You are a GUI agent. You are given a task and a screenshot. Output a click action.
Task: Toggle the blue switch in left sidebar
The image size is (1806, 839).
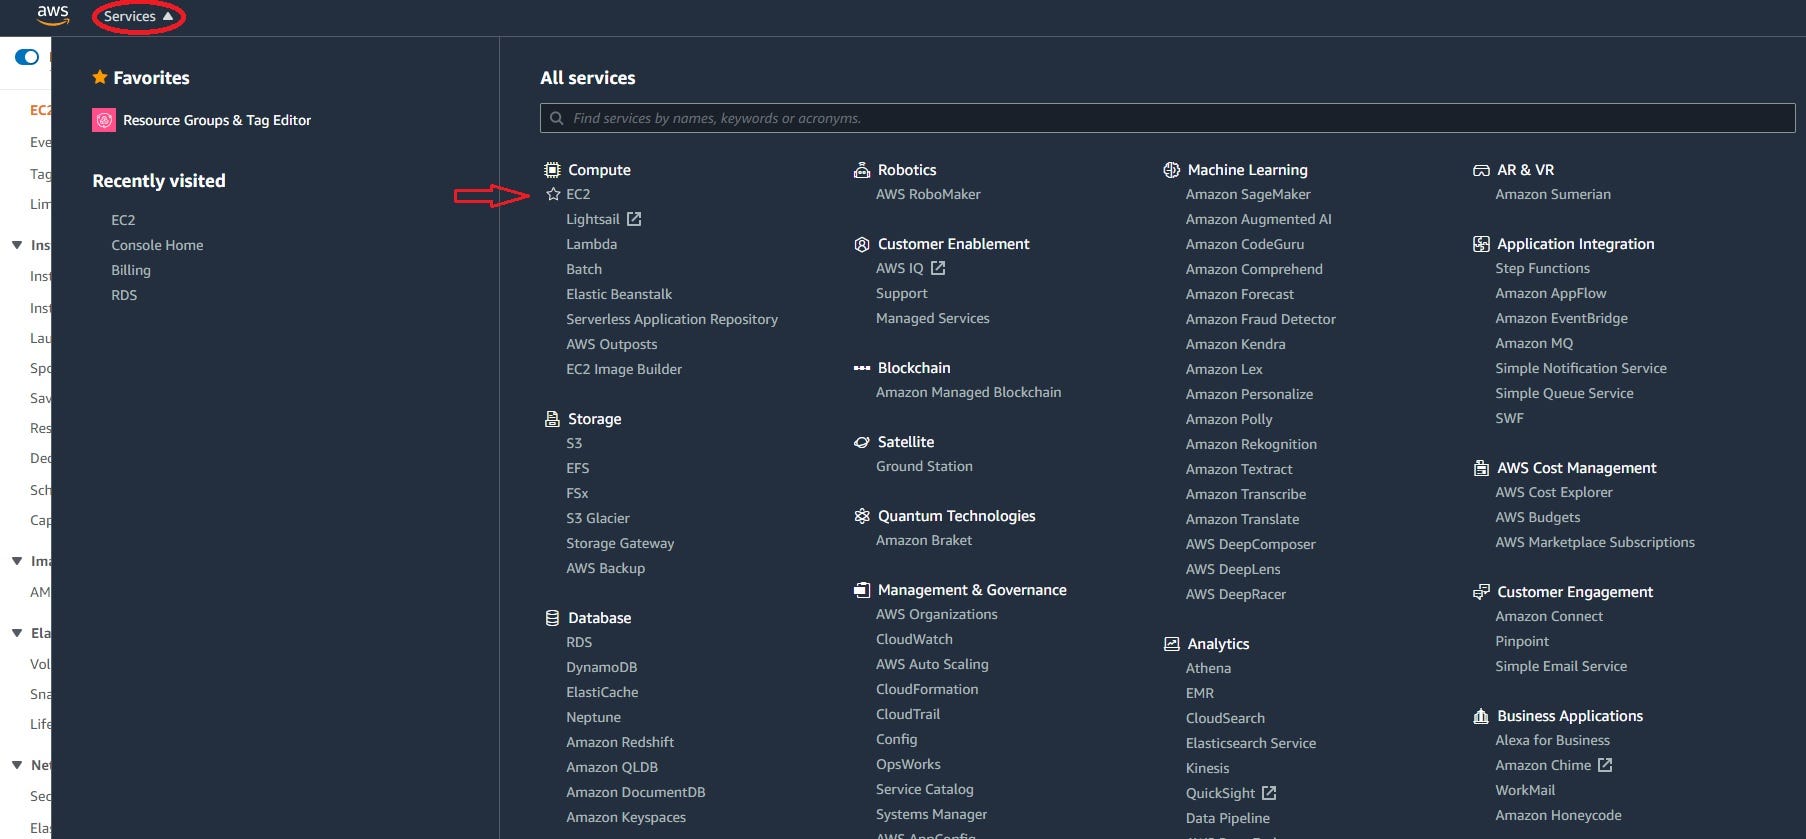click(27, 57)
